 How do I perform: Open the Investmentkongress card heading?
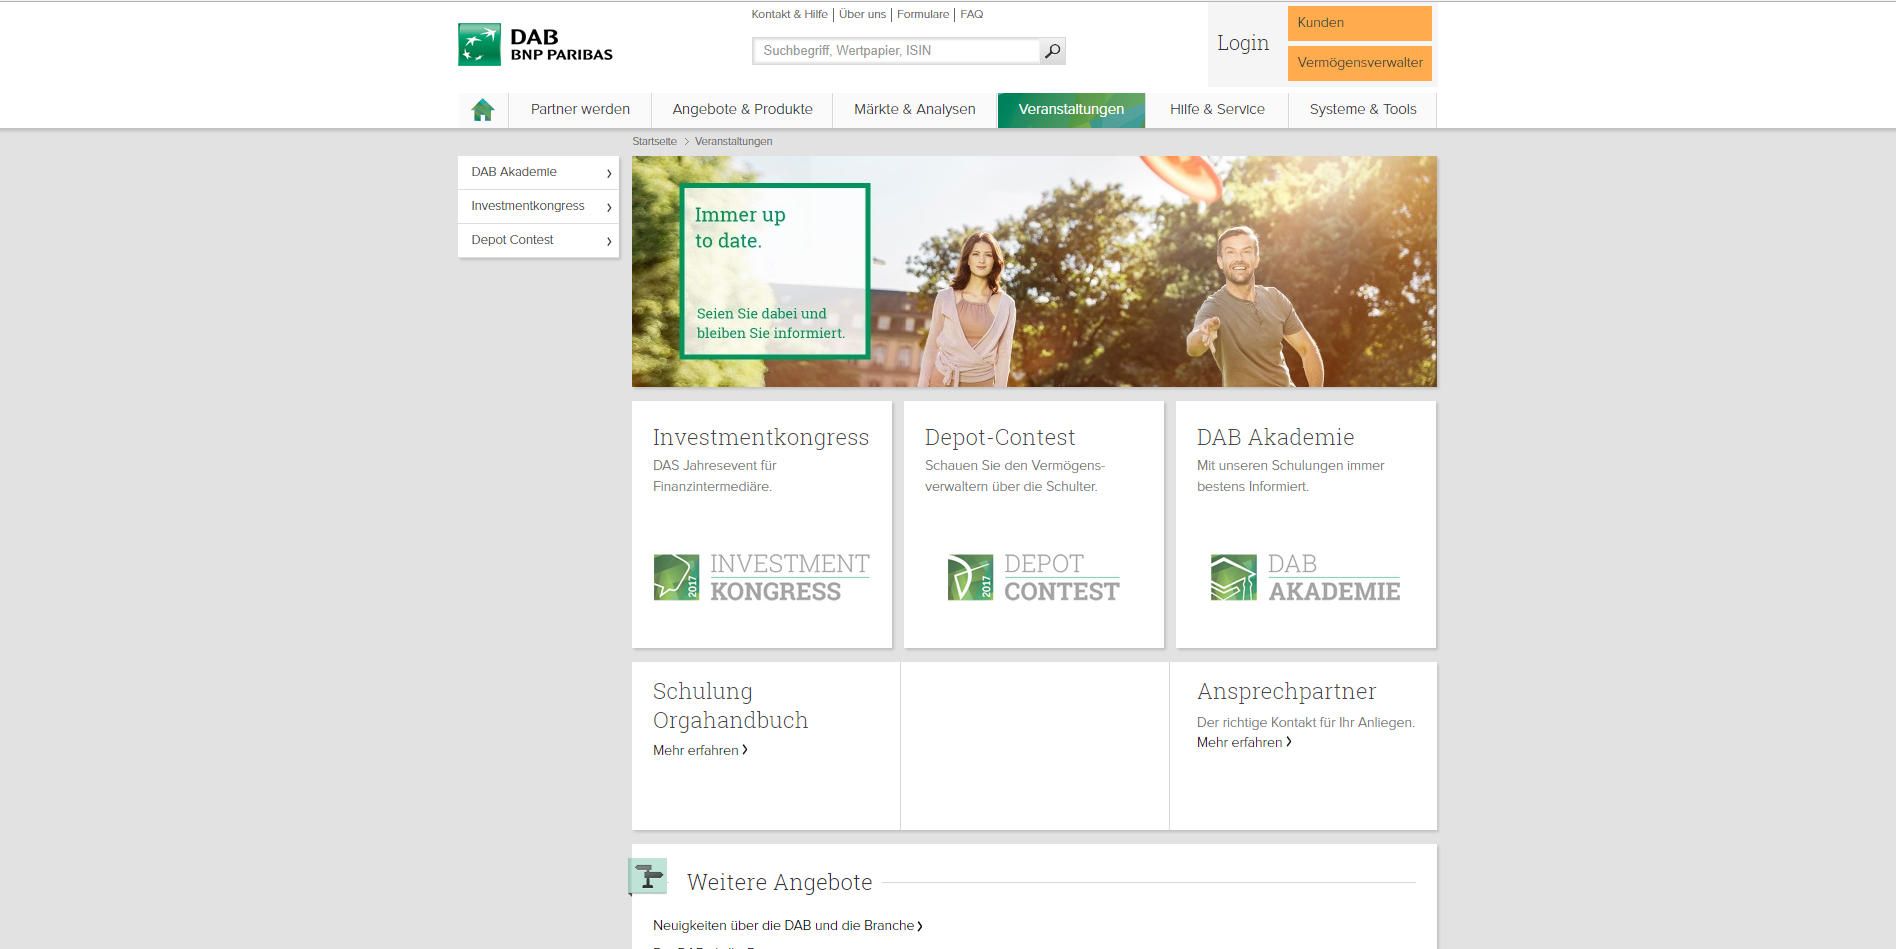pyautogui.click(x=761, y=437)
